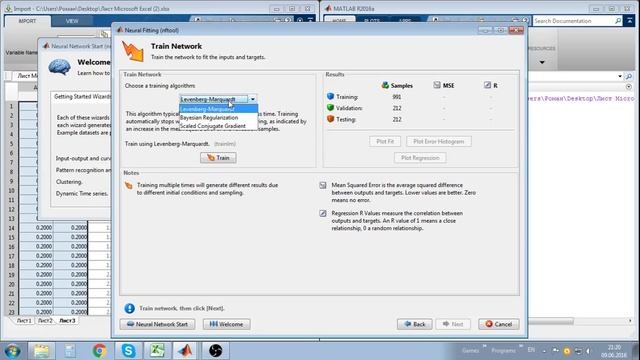Open Skype from the taskbar
Viewport: 640px width, 360px height.
tap(128, 351)
